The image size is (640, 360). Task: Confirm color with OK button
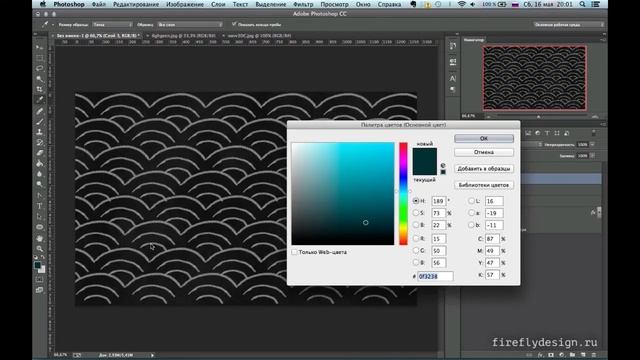pos(484,138)
